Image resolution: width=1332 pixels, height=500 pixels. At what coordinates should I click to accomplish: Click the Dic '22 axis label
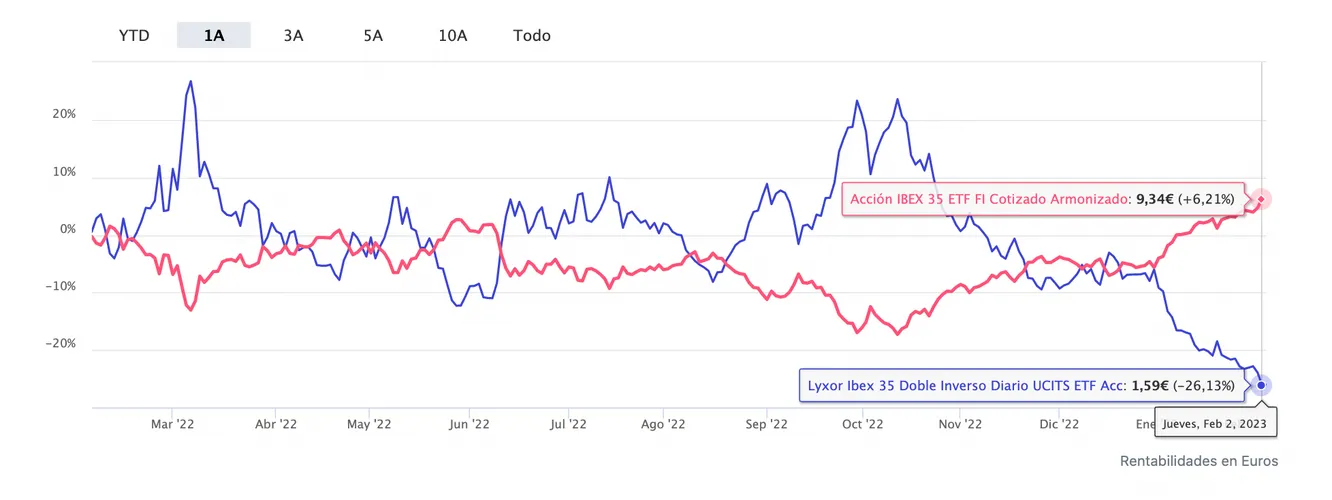(1059, 424)
